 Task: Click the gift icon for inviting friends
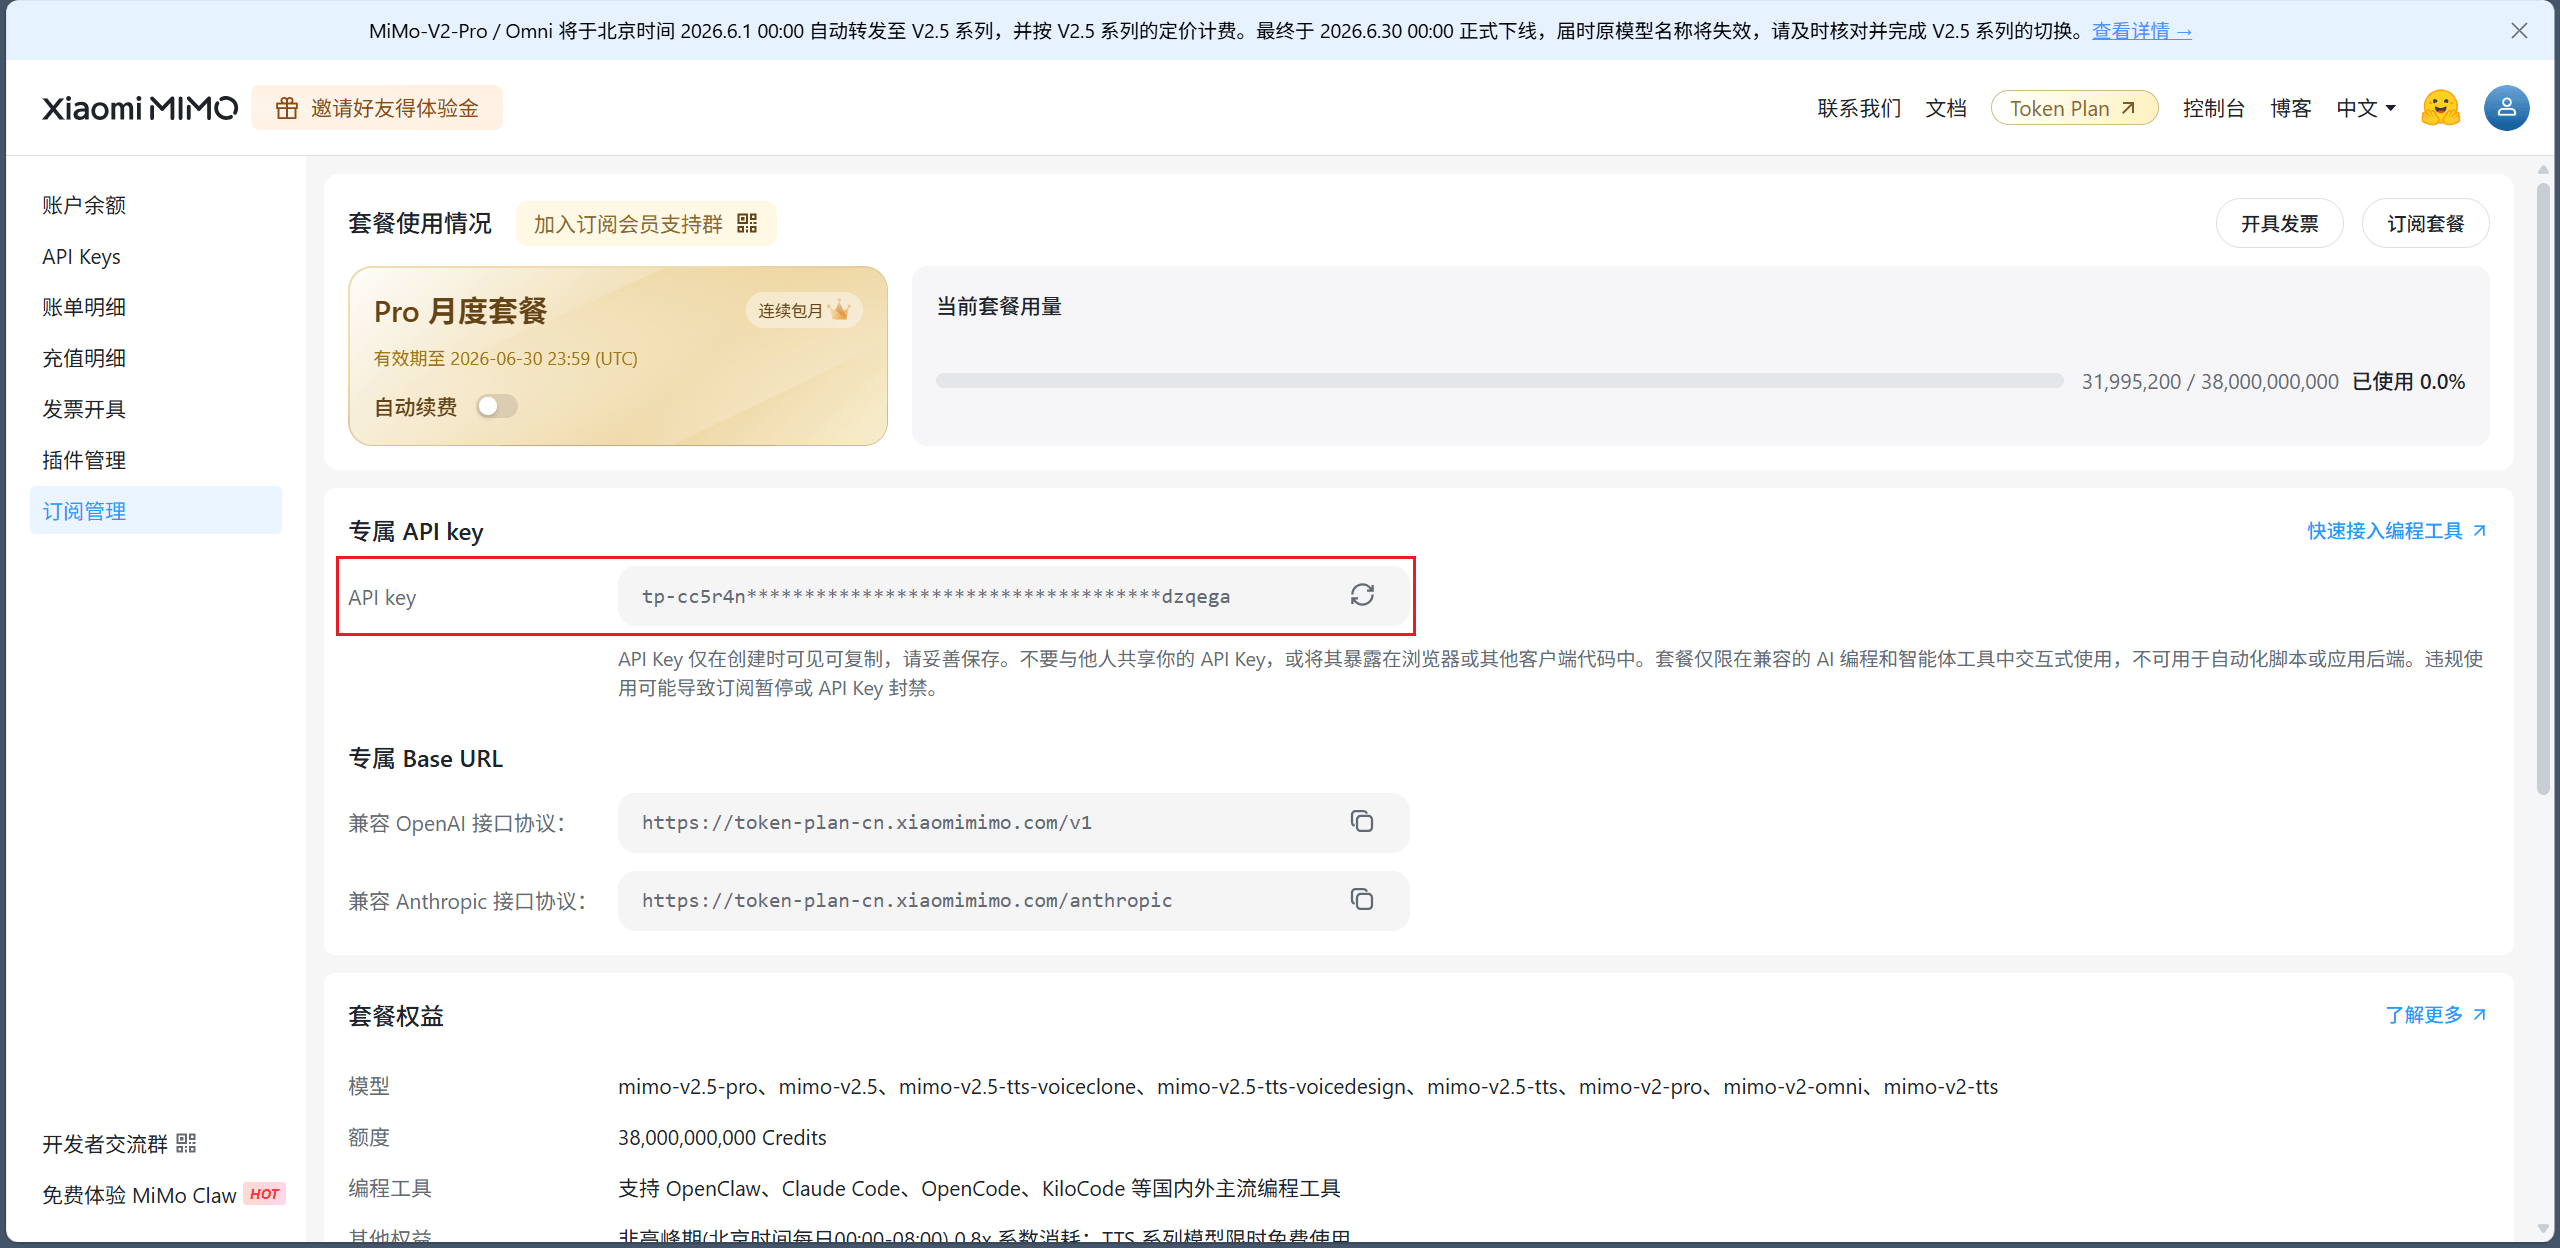tap(287, 108)
